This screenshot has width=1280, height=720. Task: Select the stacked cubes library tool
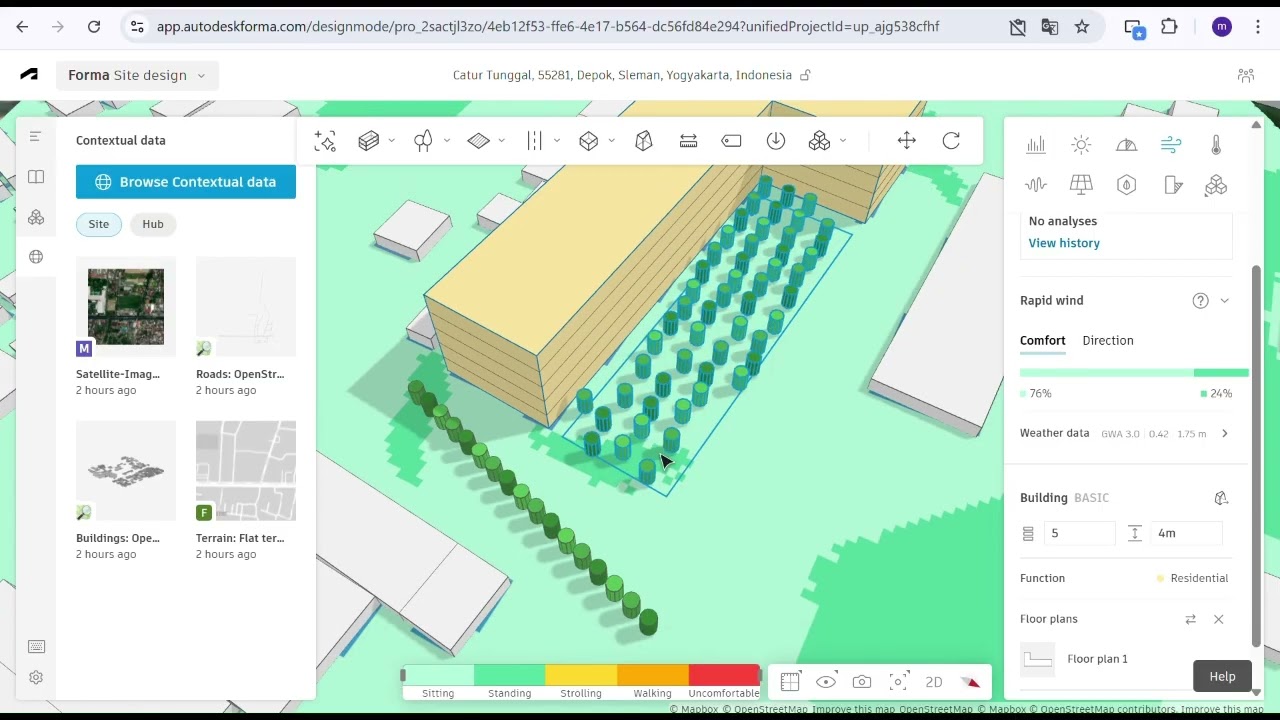[x=820, y=141]
